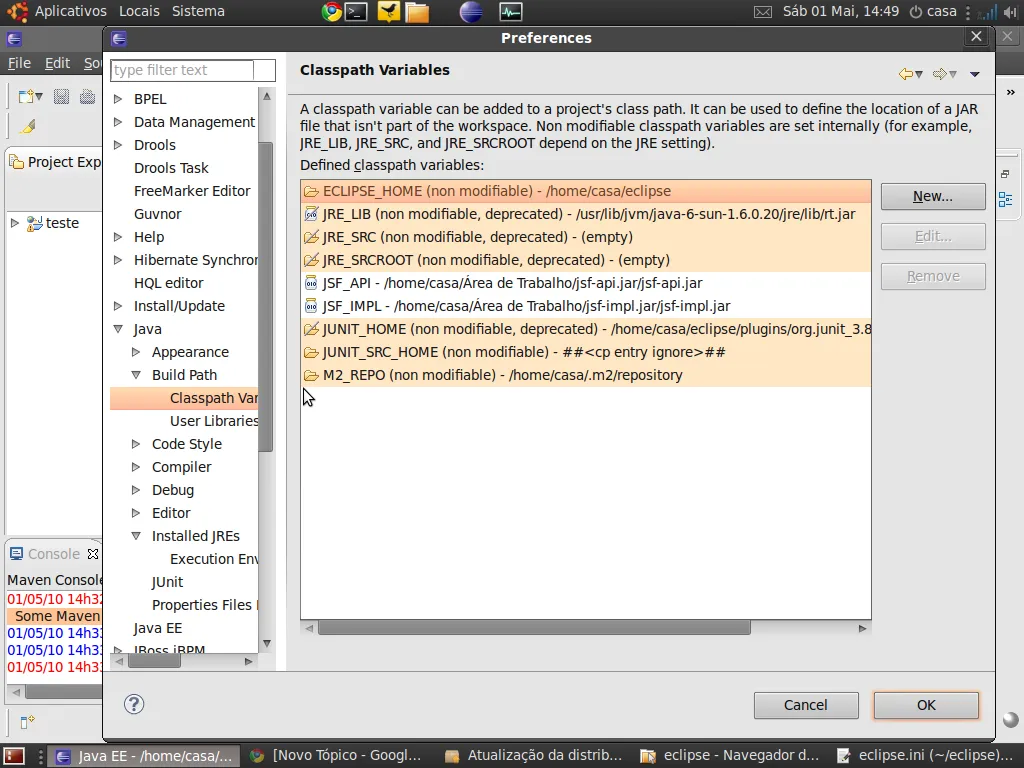Click the Ubuntu logo in top panel

(x=18, y=12)
